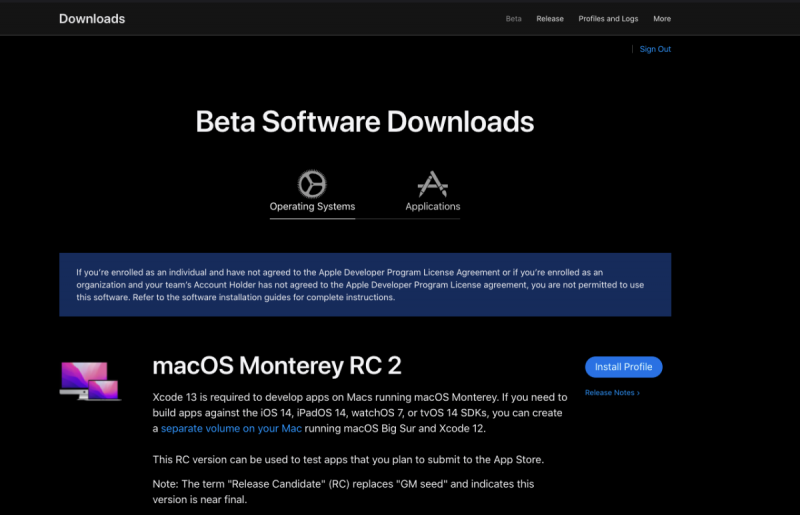Click the Release Candidate note text
Viewport: 800px width, 515px height.
[x=343, y=490]
